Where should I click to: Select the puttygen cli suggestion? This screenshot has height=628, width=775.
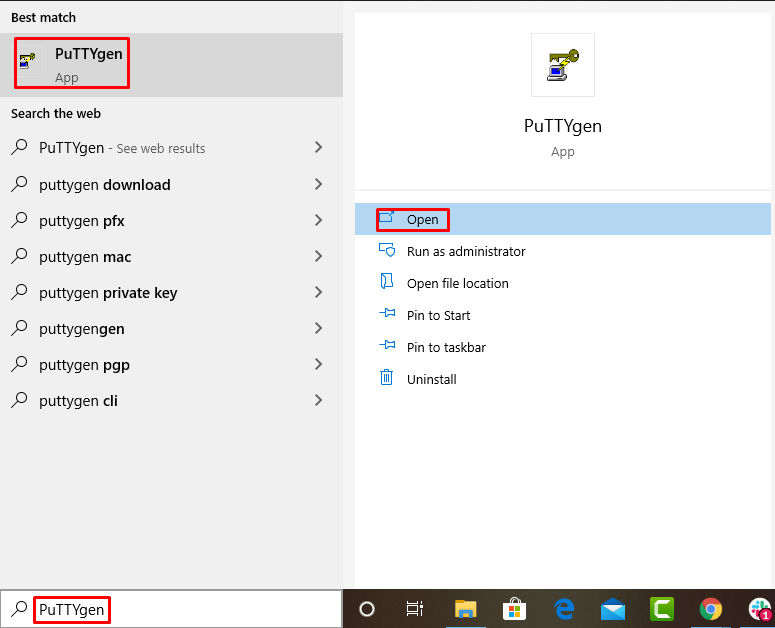pyautogui.click(x=171, y=401)
